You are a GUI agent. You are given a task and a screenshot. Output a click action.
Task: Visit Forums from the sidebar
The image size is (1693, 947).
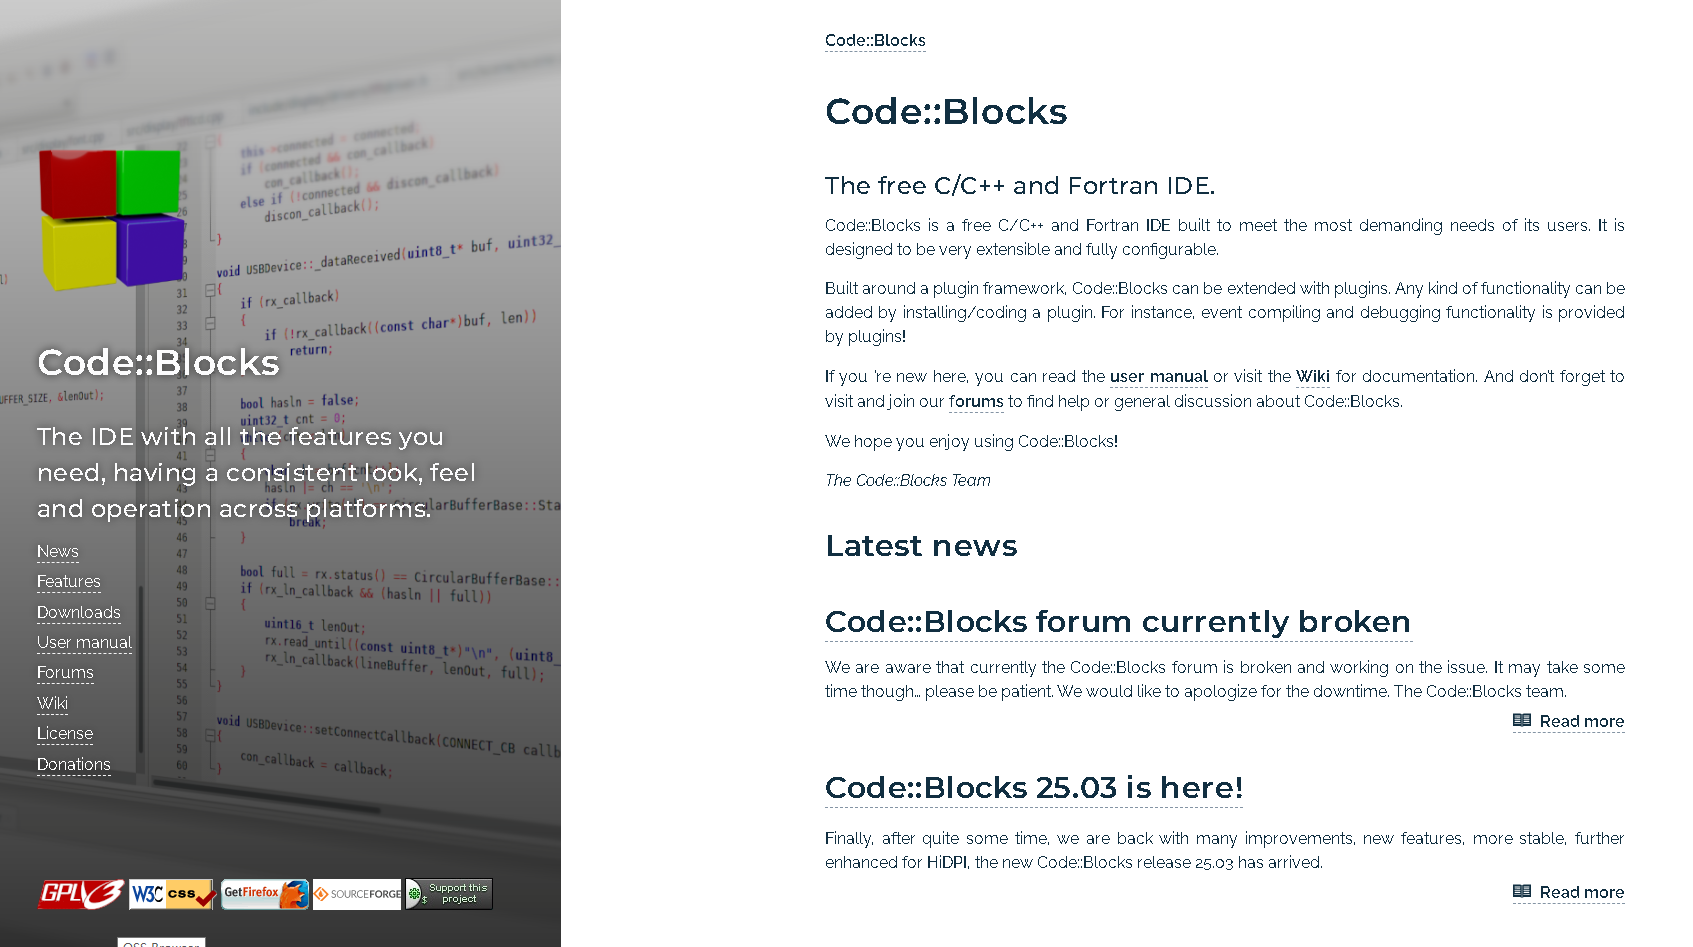[65, 673]
